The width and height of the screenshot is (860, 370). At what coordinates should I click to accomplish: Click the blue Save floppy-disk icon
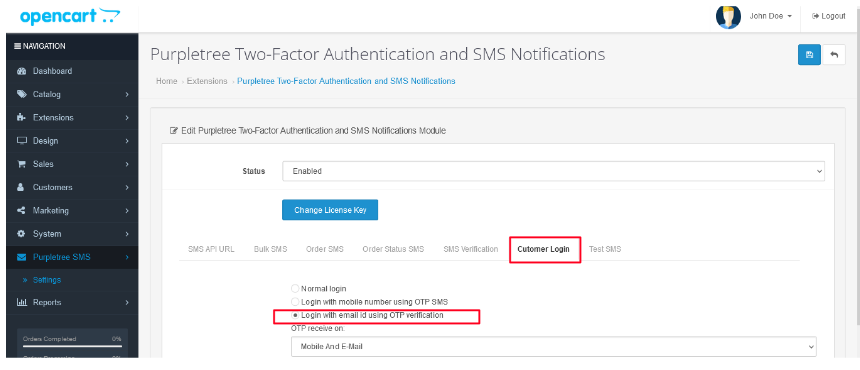click(809, 55)
